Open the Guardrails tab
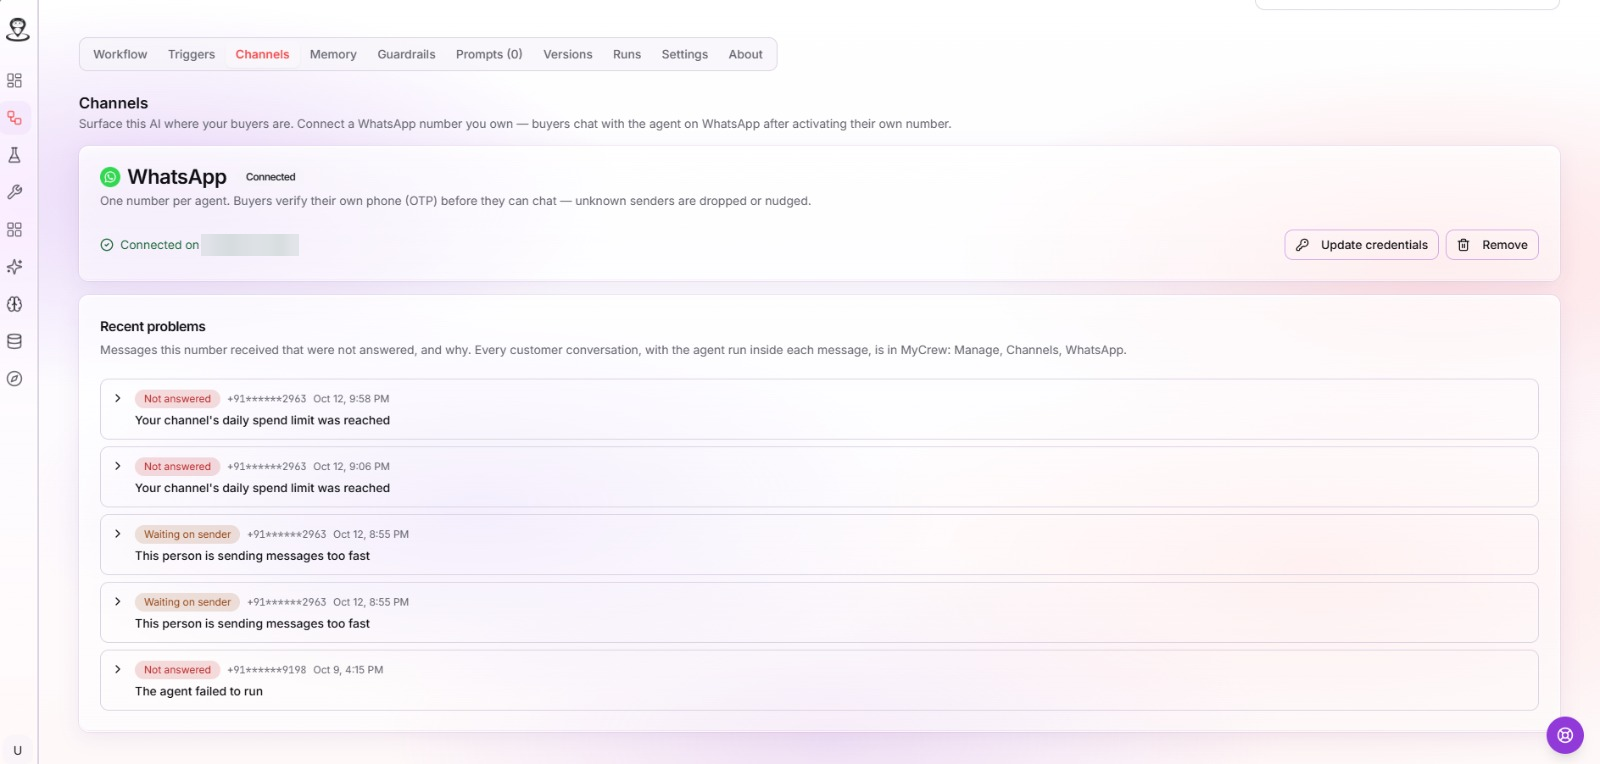 click(406, 54)
